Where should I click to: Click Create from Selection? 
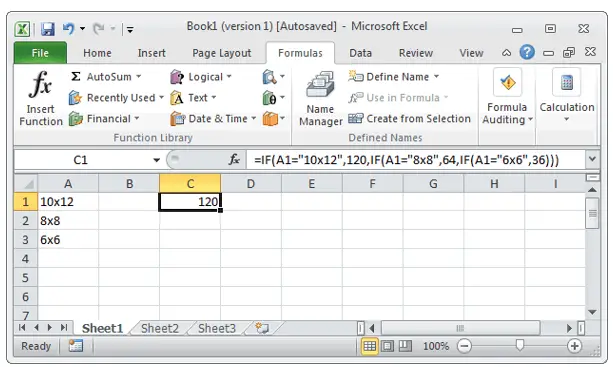click(x=410, y=118)
